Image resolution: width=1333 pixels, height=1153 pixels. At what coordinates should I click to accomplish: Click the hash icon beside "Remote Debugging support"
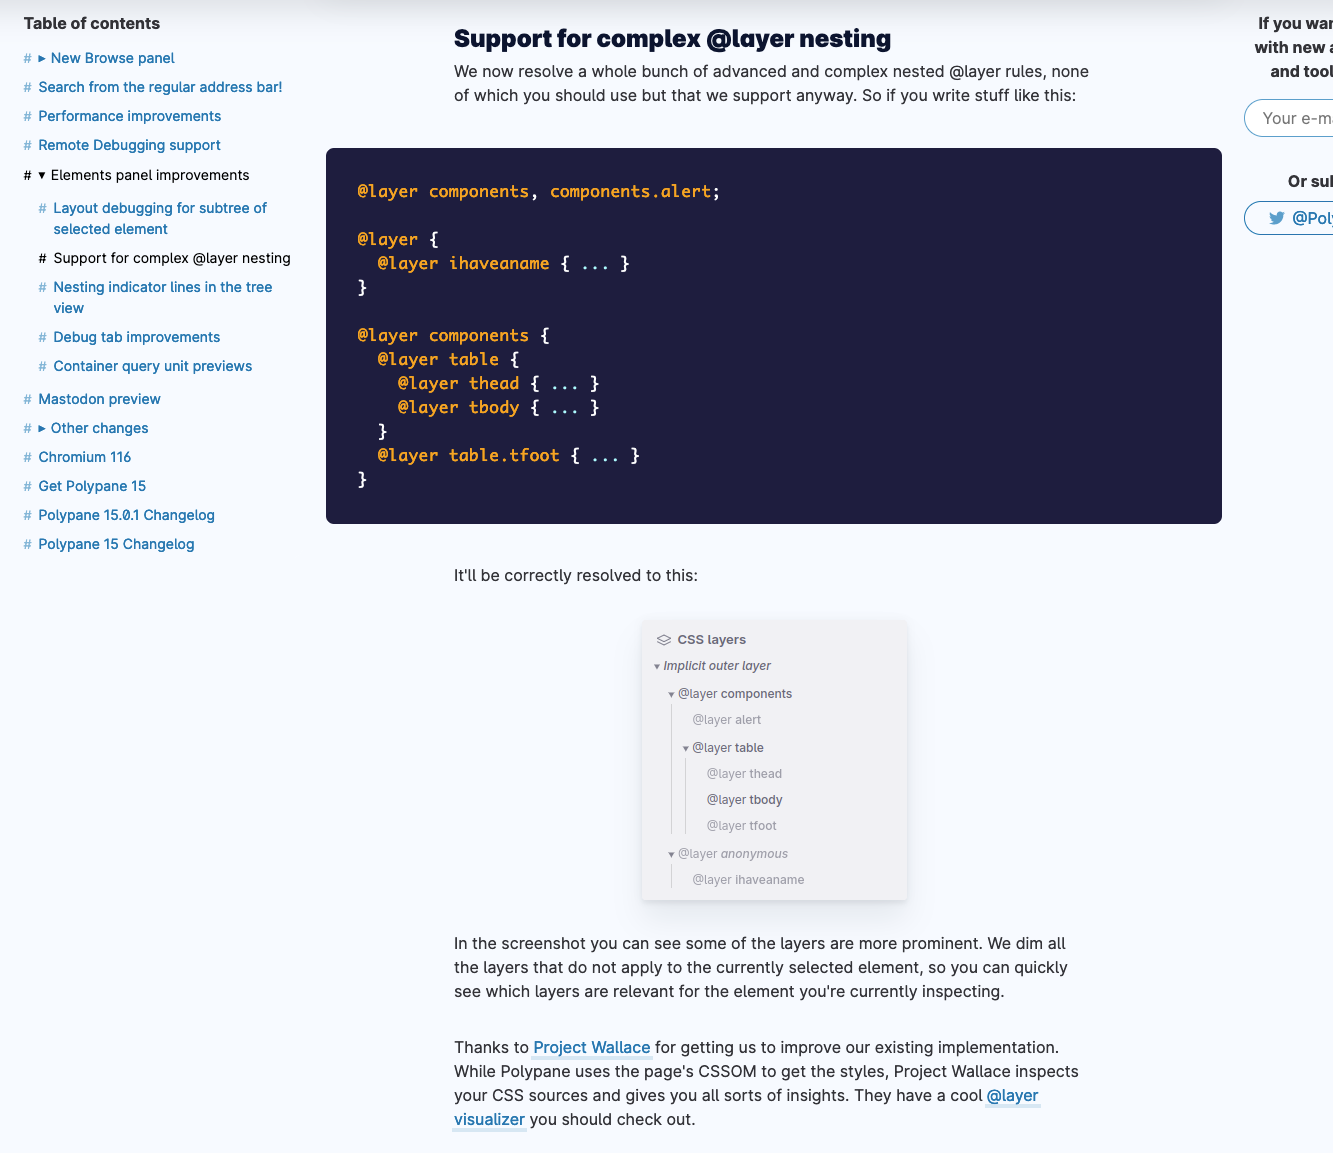pos(25,145)
